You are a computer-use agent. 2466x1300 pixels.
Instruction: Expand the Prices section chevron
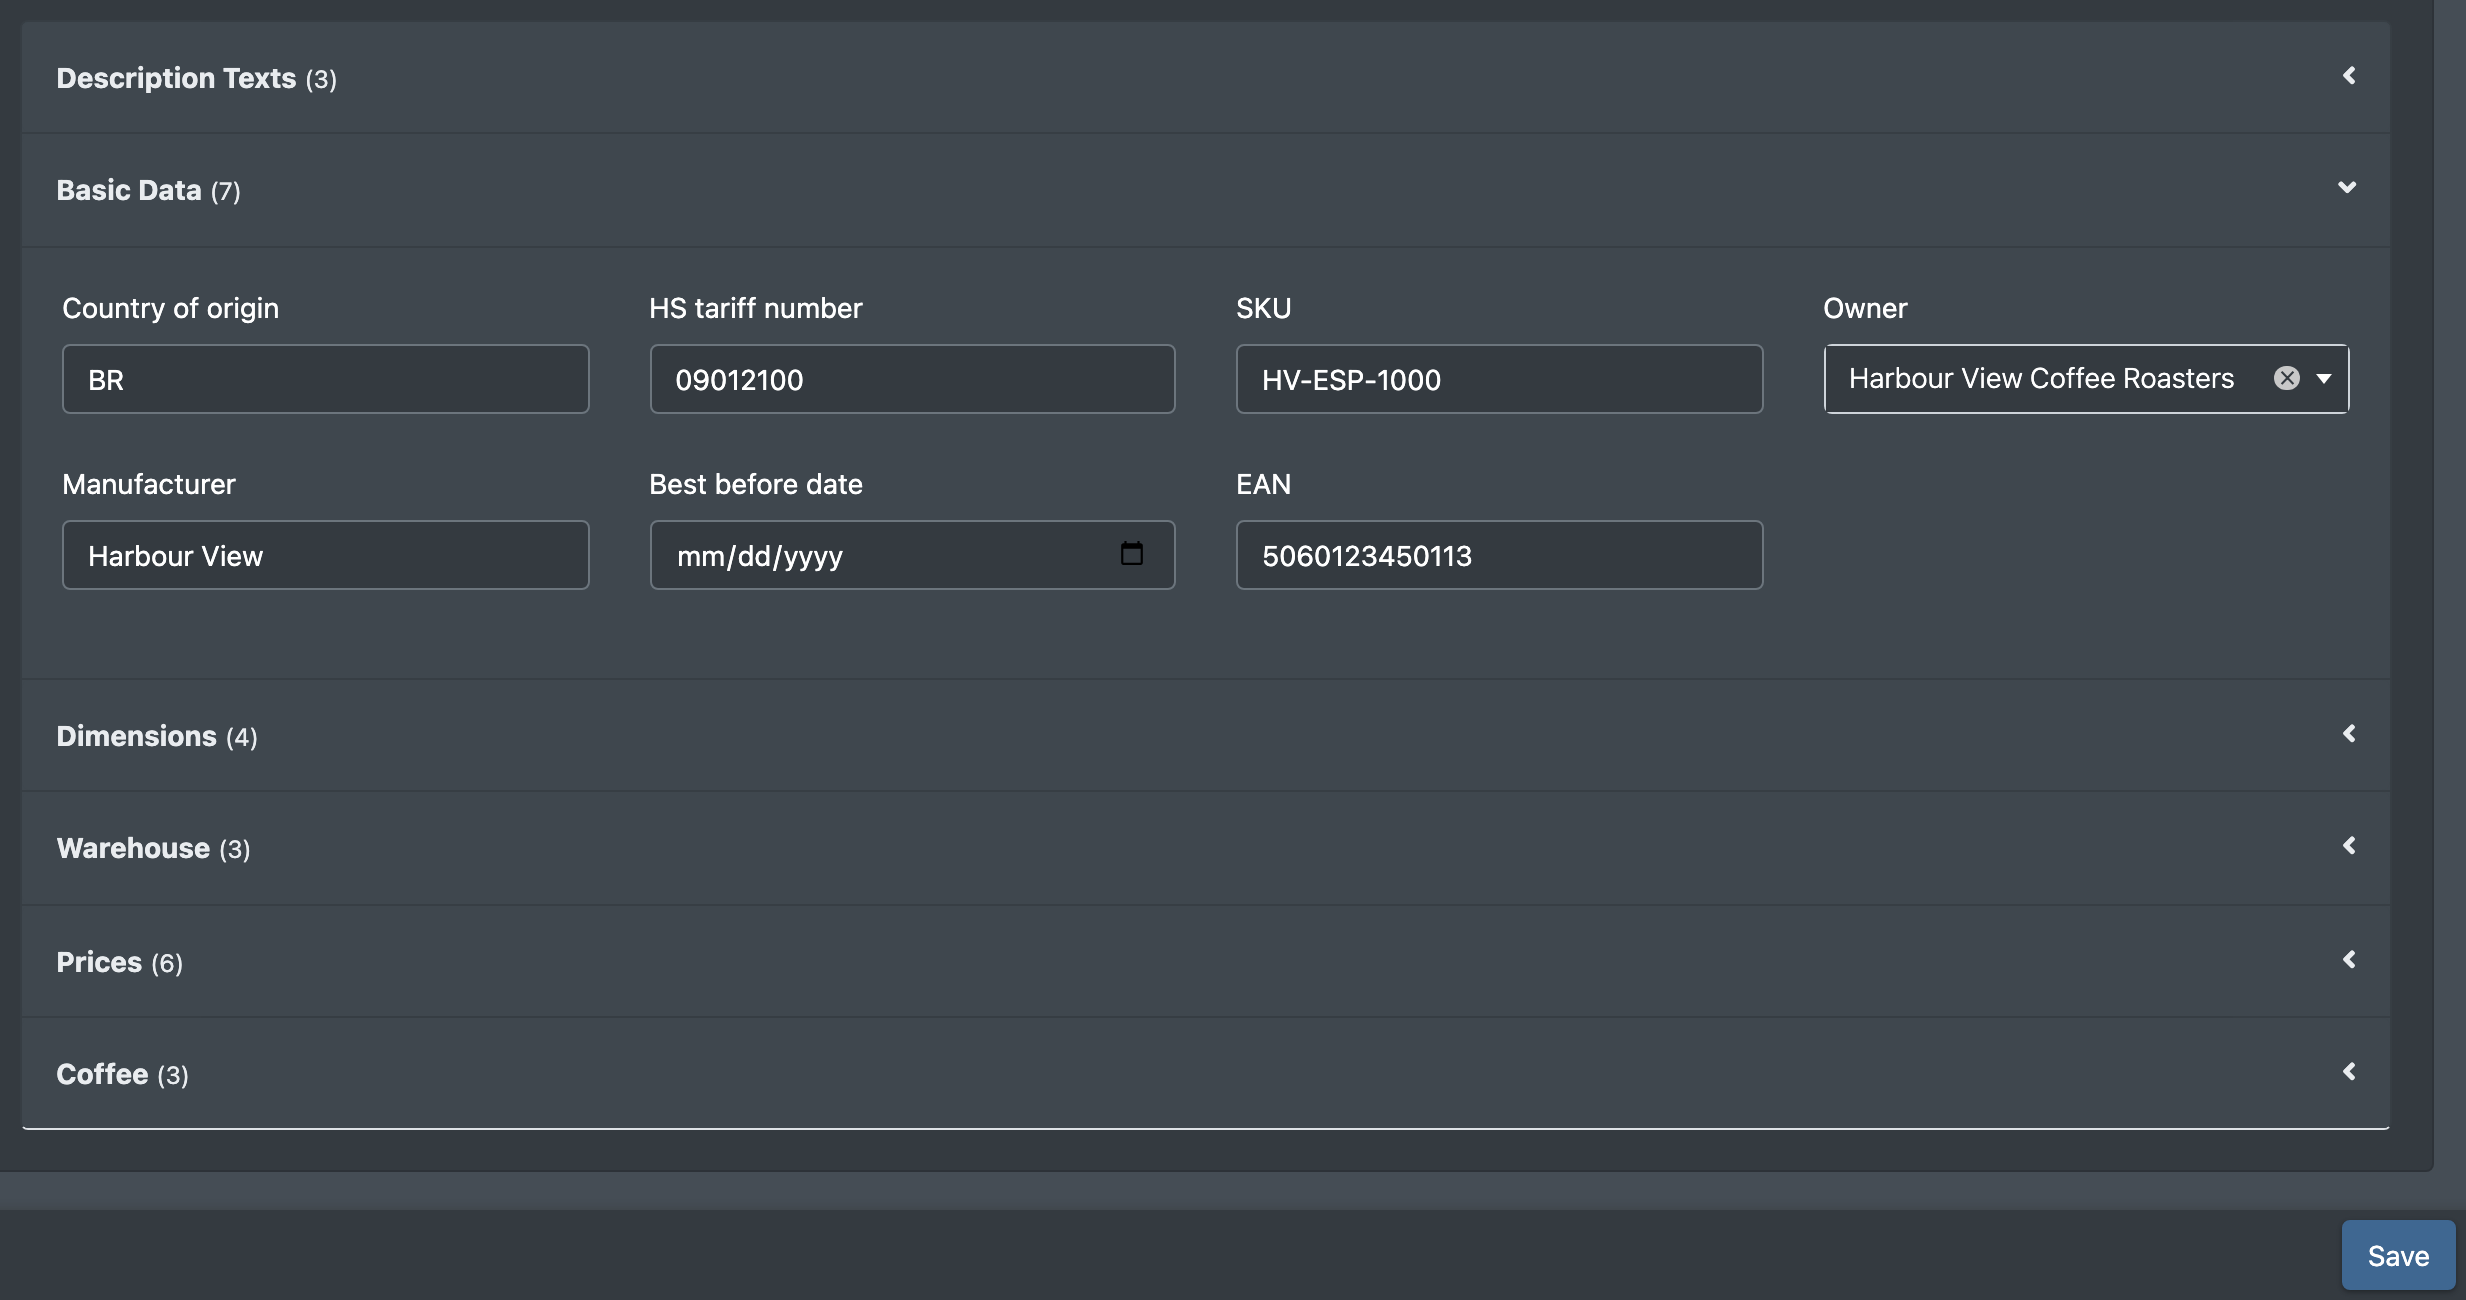pyautogui.click(x=2349, y=960)
